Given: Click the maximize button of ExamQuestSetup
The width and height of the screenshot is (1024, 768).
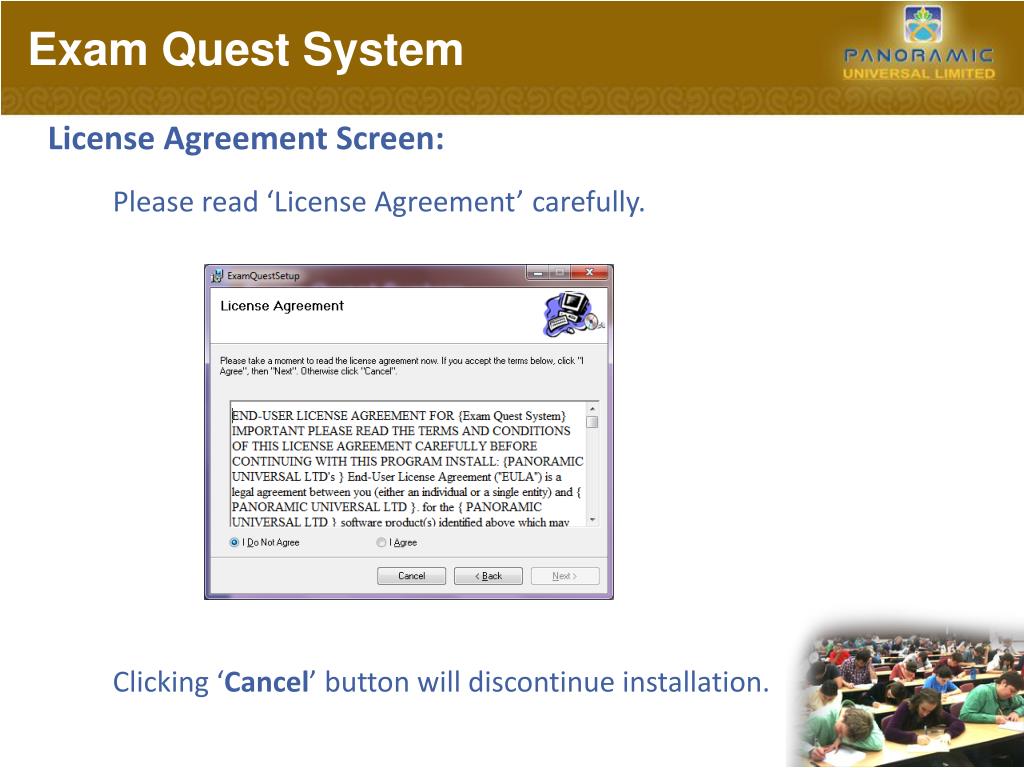Looking at the screenshot, I should [560, 272].
